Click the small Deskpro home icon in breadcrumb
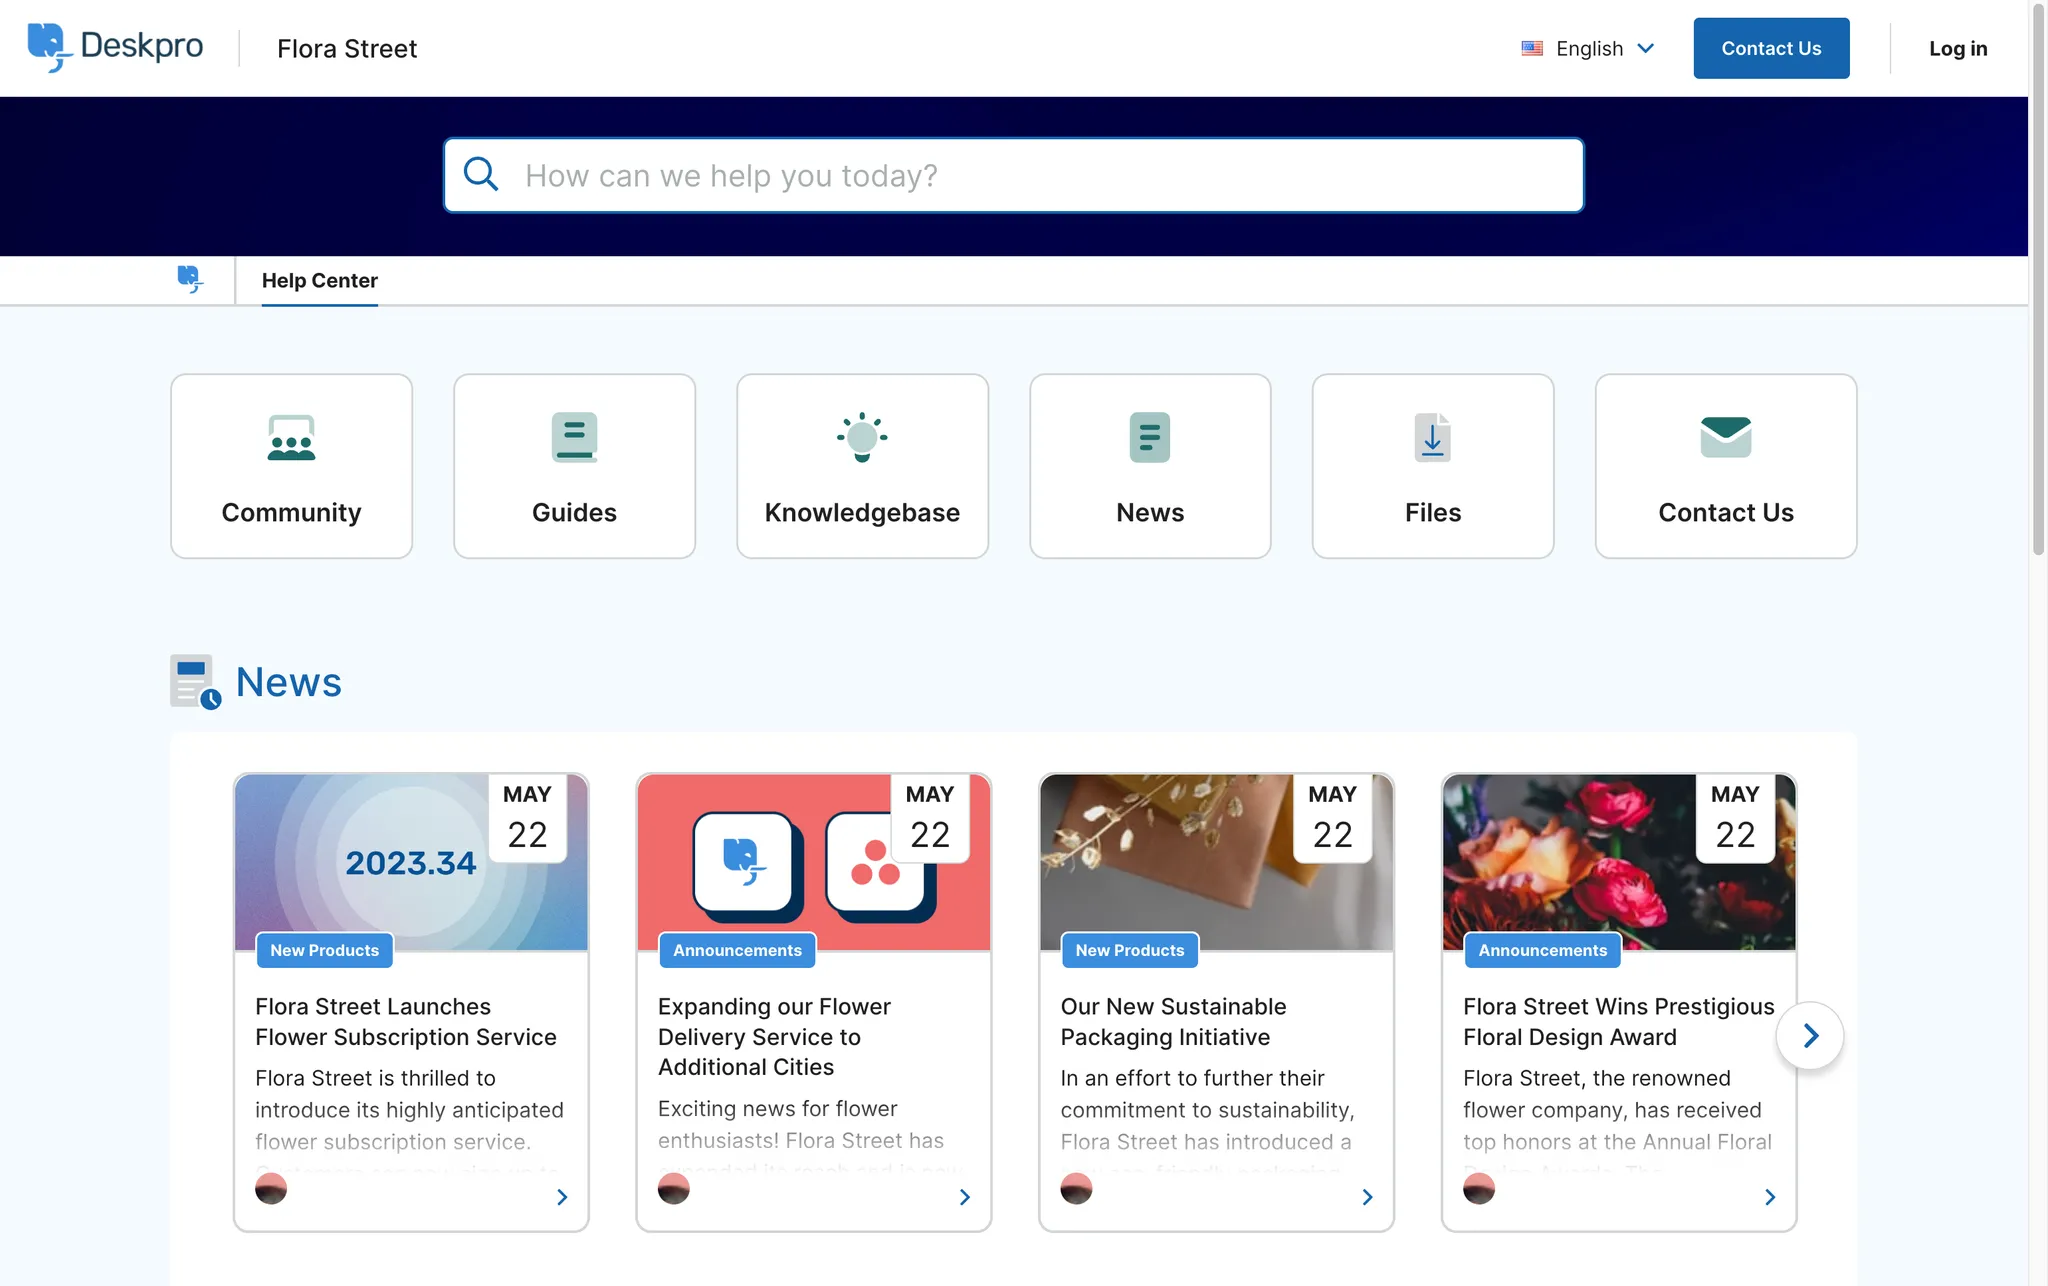This screenshot has width=2048, height=1286. [189, 279]
